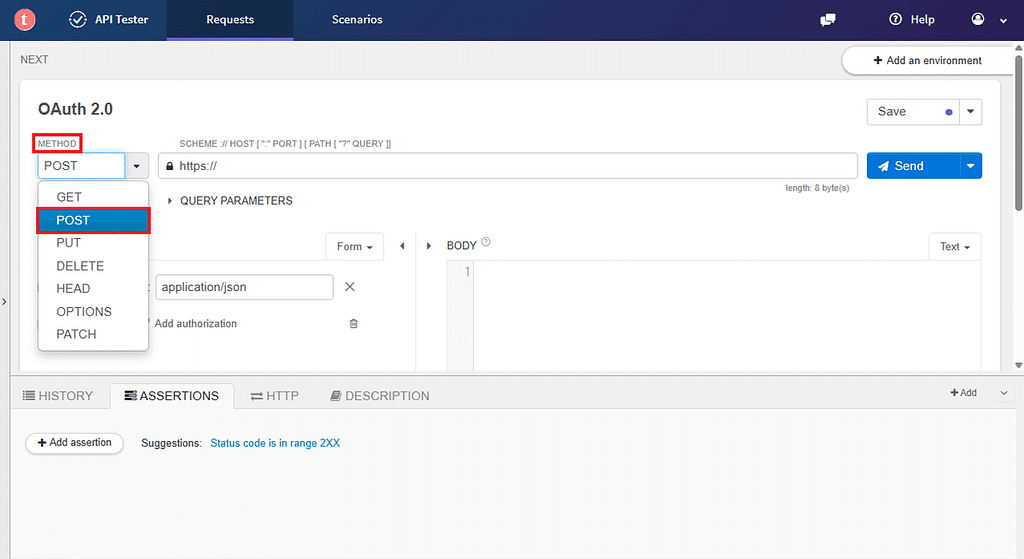Select PATCH from method list
The width and height of the screenshot is (1024, 559).
click(93, 334)
